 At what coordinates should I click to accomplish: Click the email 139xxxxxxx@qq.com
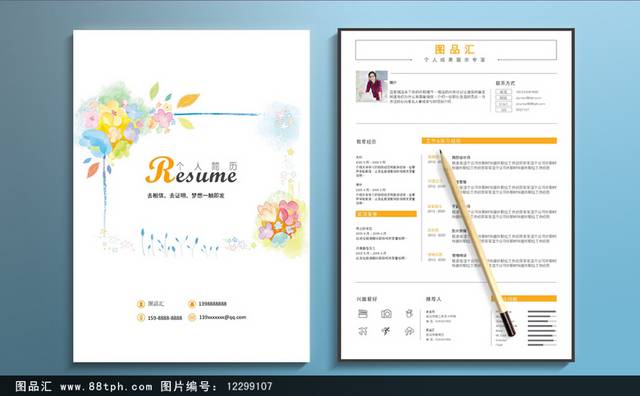pyautogui.click(x=222, y=317)
